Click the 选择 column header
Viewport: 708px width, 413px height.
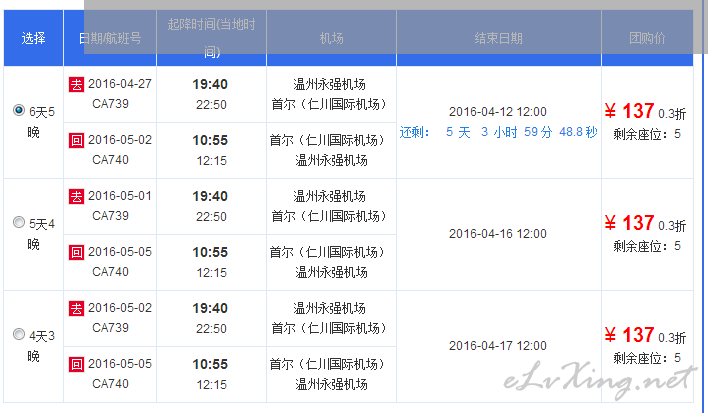[x=33, y=38]
